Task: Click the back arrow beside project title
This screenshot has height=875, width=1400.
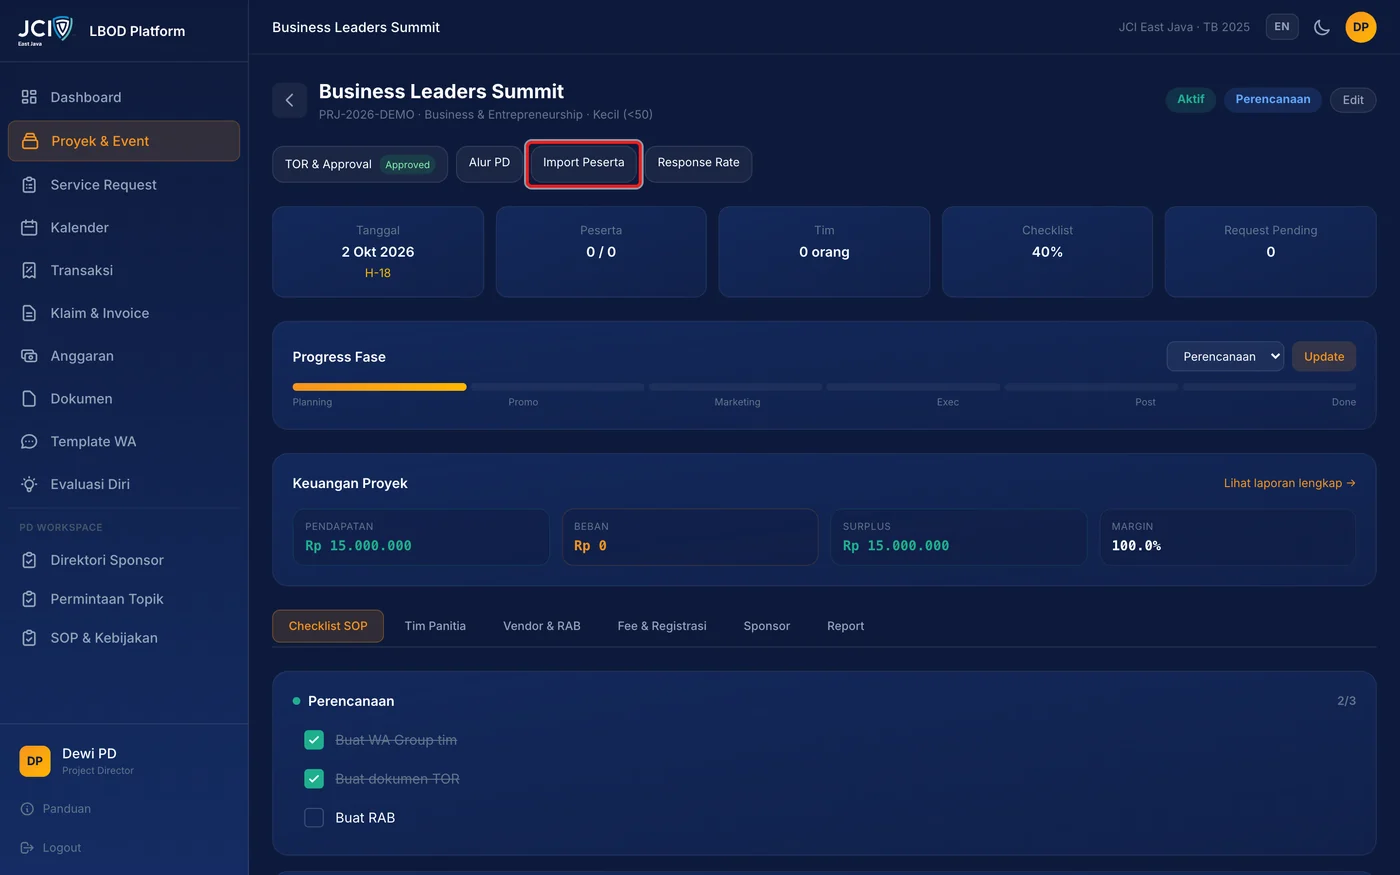Action: click(289, 100)
